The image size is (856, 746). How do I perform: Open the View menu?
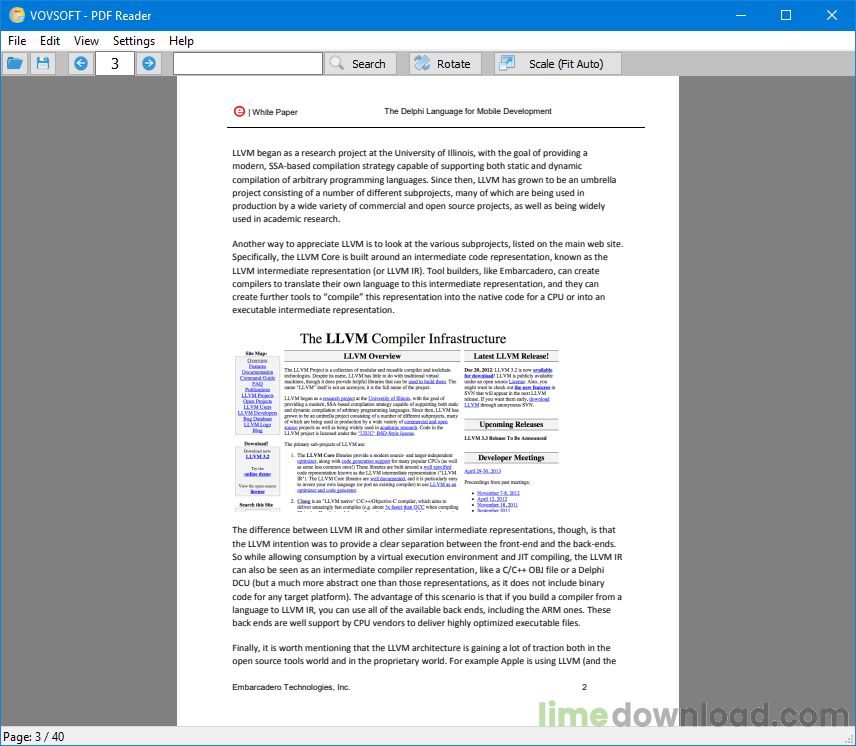[x=86, y=41]
